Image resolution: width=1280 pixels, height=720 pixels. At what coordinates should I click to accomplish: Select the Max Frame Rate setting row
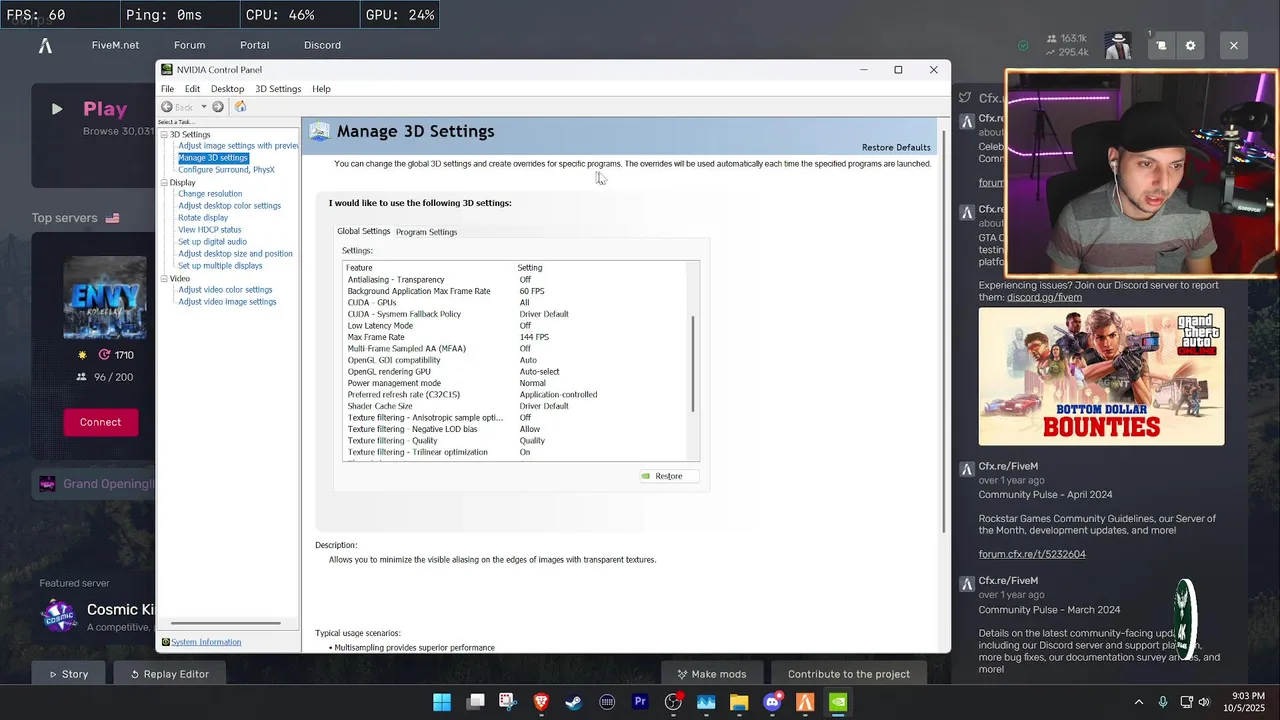pyautogui.click(x=515, y=337)
